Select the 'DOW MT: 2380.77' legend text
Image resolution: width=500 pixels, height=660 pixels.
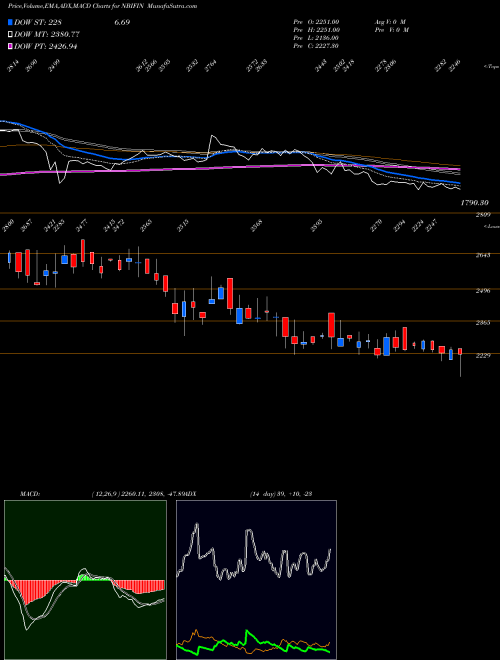[x=47, y=34]
